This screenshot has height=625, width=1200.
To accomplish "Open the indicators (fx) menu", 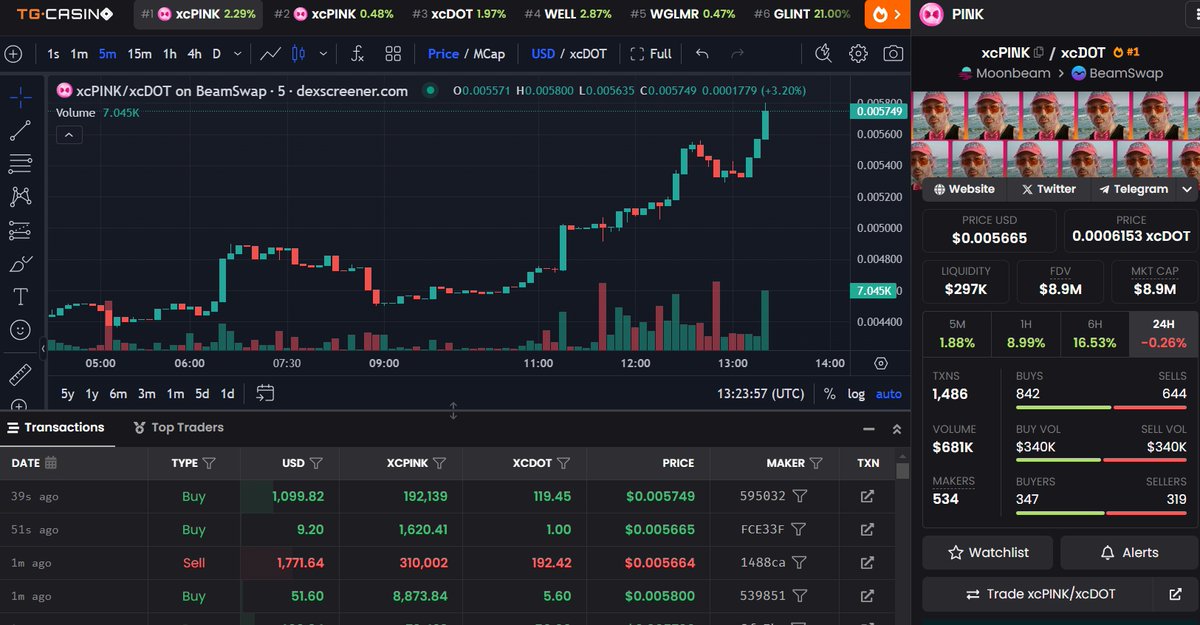I will coord(357,54).
